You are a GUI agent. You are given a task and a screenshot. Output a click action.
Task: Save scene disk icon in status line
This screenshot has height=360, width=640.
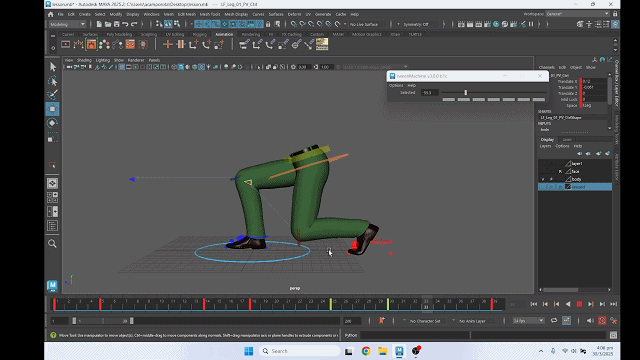[x=116, y=24]
